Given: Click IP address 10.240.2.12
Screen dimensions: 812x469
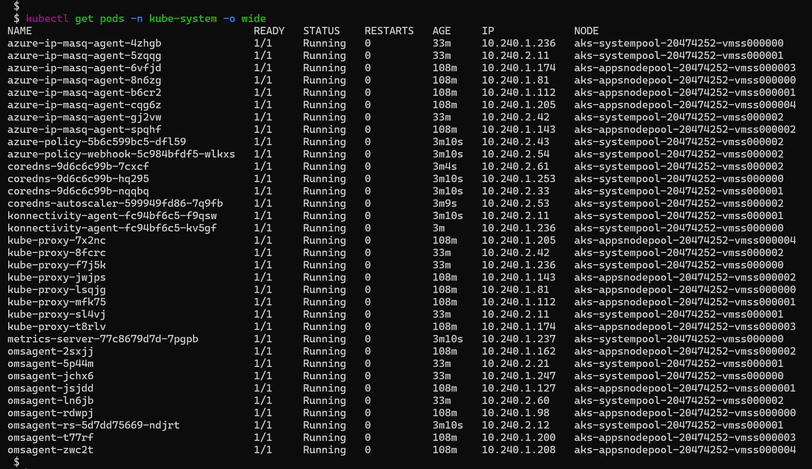Looking at the screenshot, I should pyautogui.click(x=515, y=425).
